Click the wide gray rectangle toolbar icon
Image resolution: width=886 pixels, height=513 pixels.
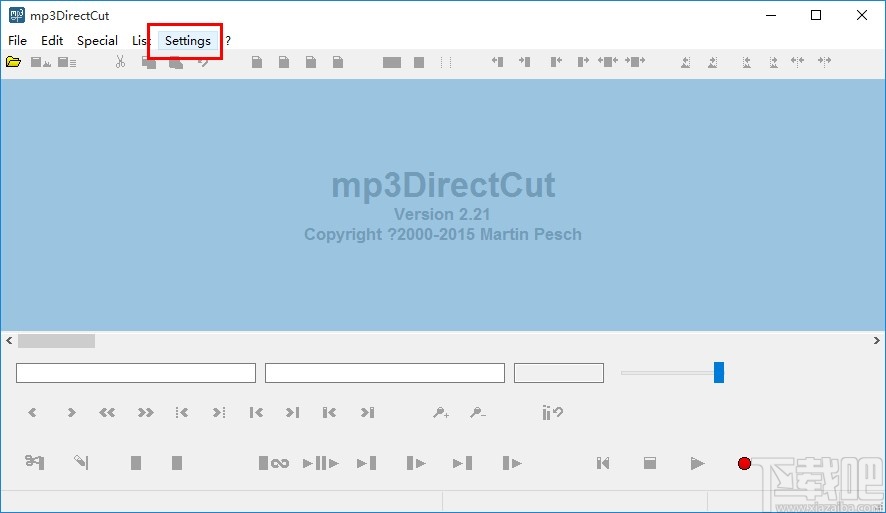tap(392, 63)
